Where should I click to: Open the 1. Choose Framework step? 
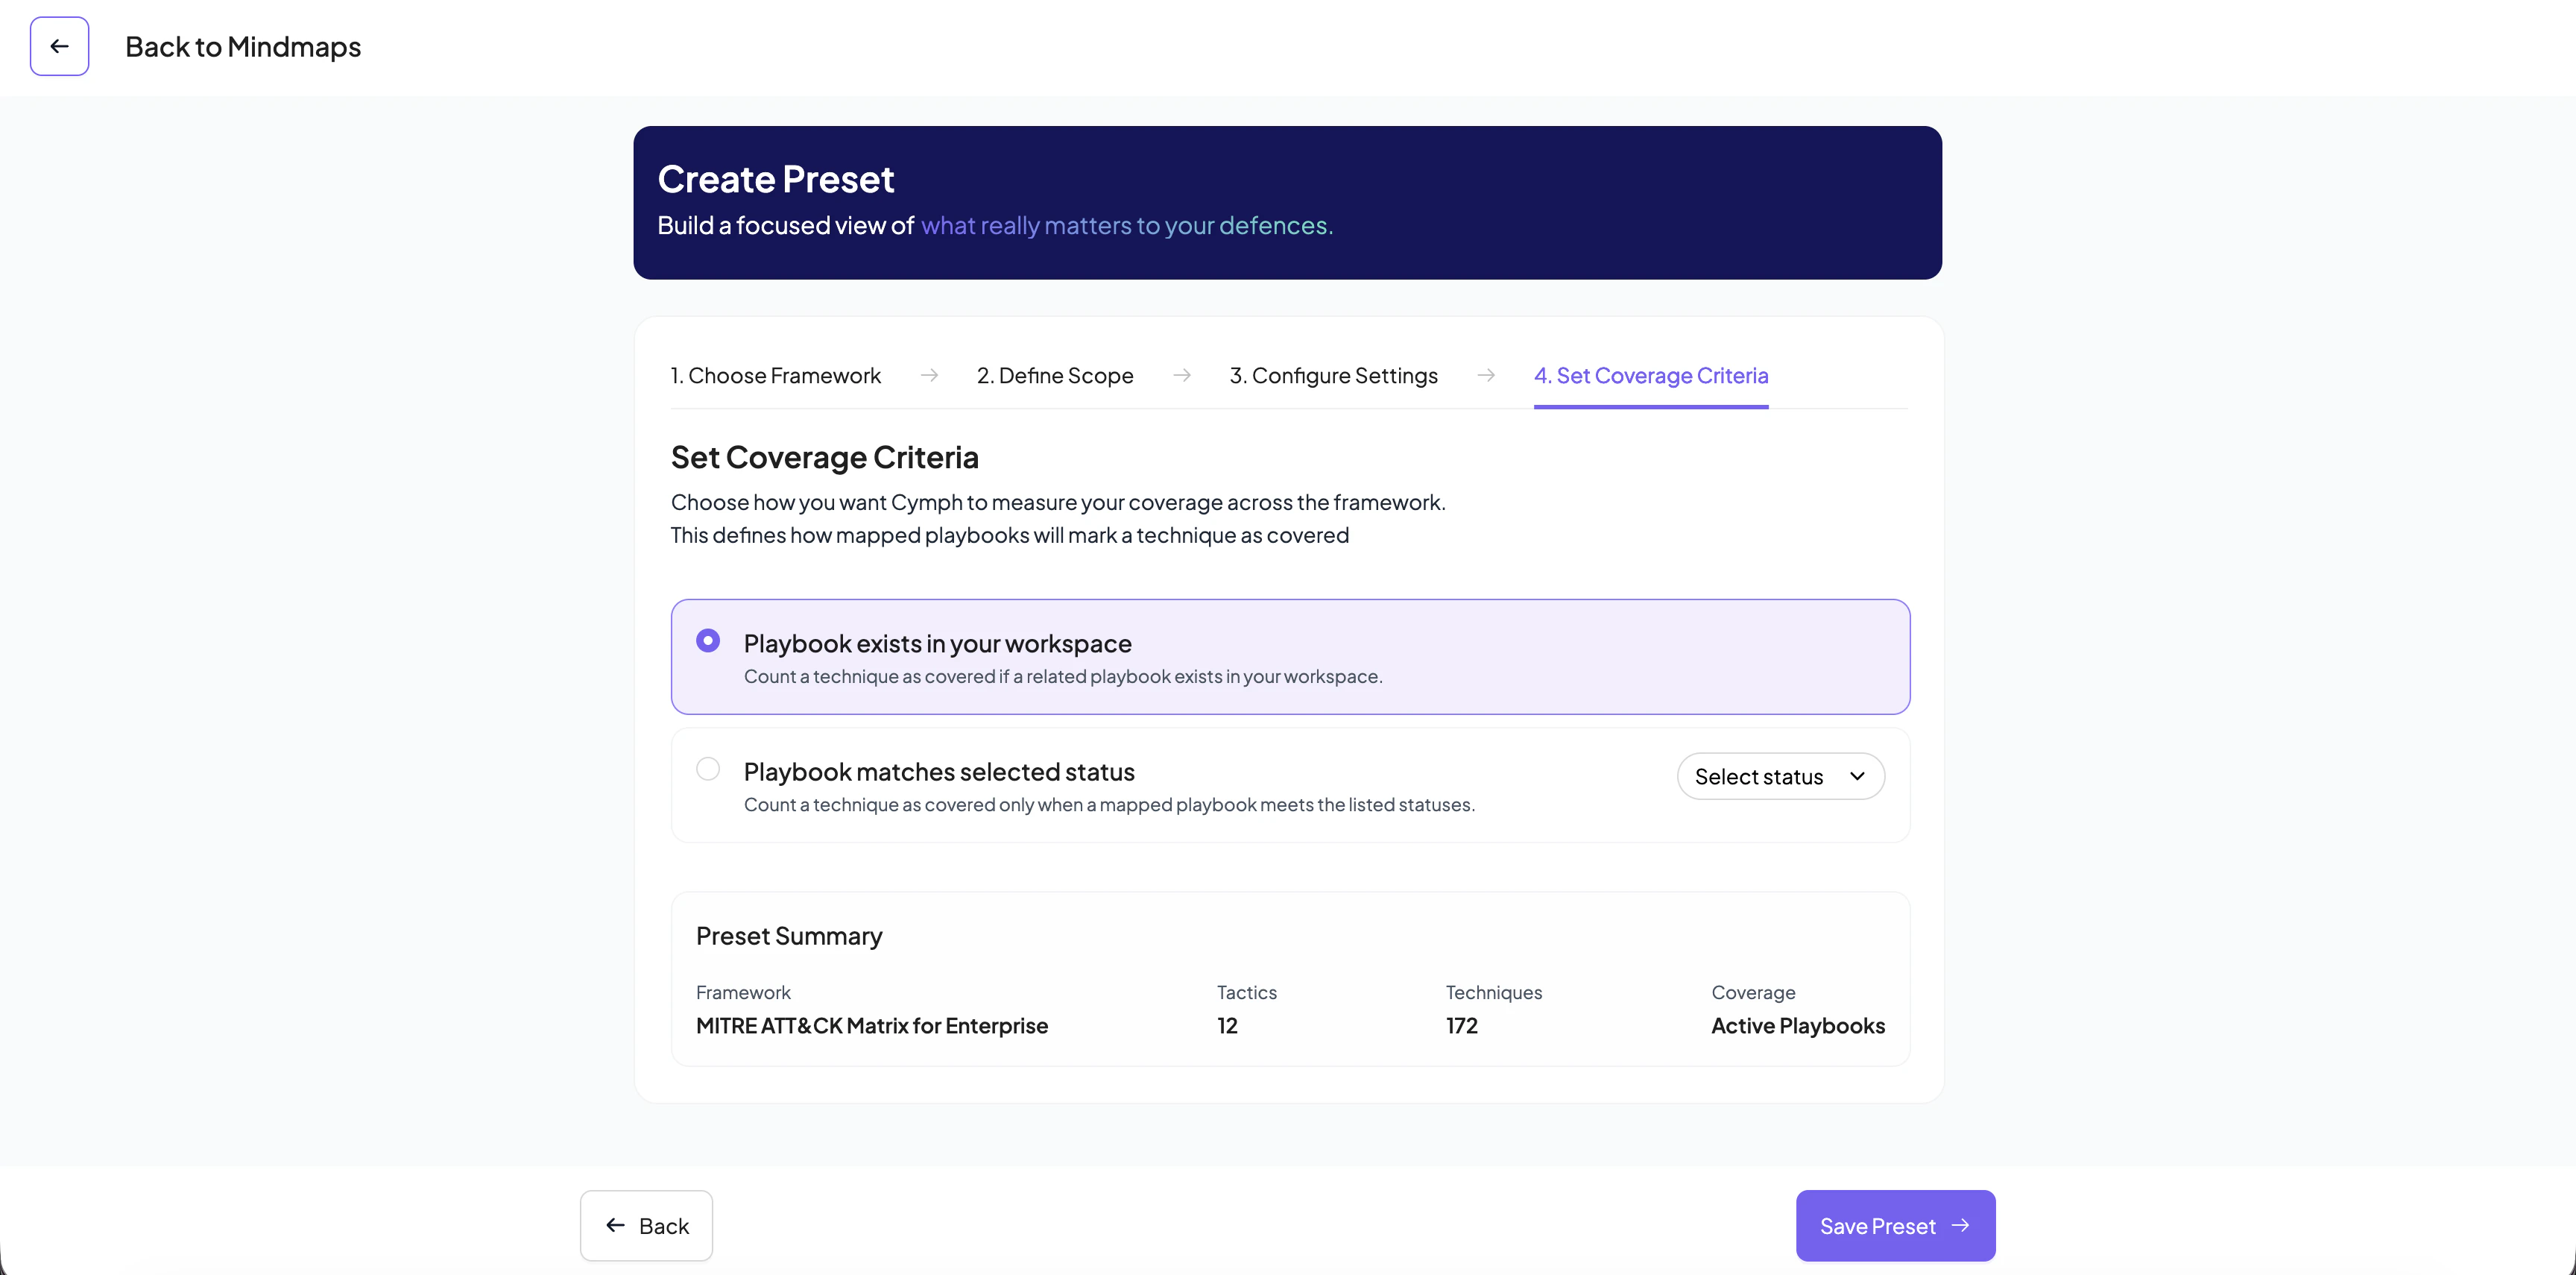(775, 375)
